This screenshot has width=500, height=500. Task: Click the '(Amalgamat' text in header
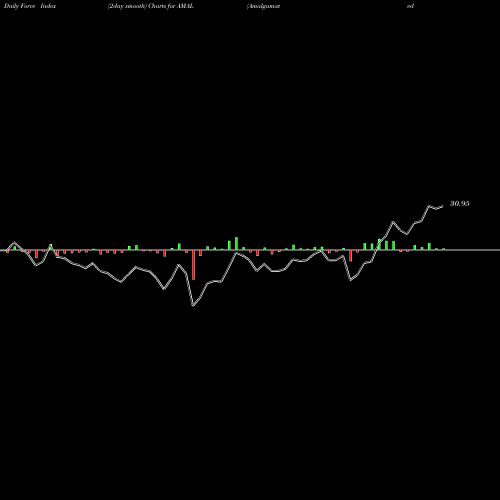pyautogui.click(x=263, y=6)
